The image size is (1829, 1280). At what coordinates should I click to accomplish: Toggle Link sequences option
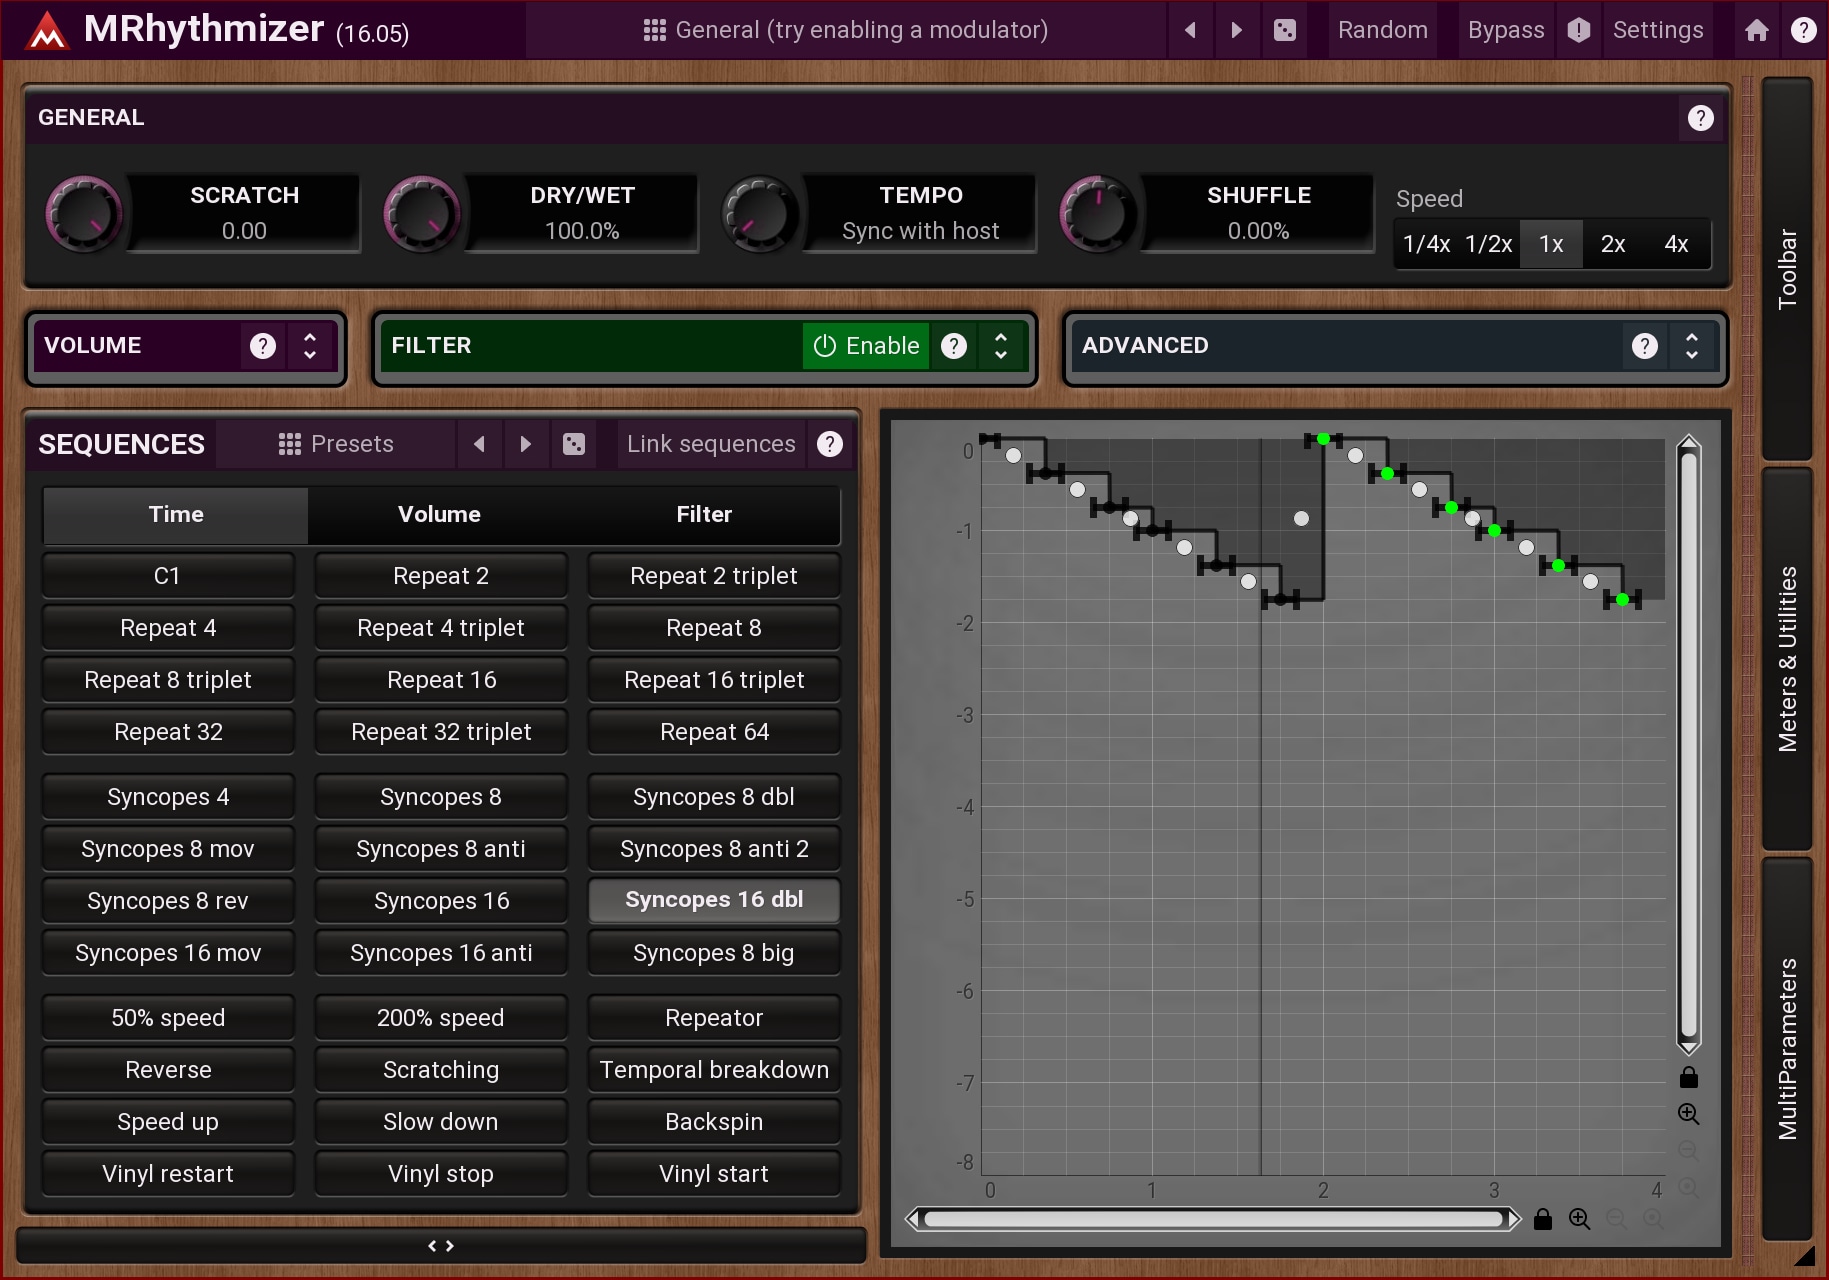(x=711, y=444)
